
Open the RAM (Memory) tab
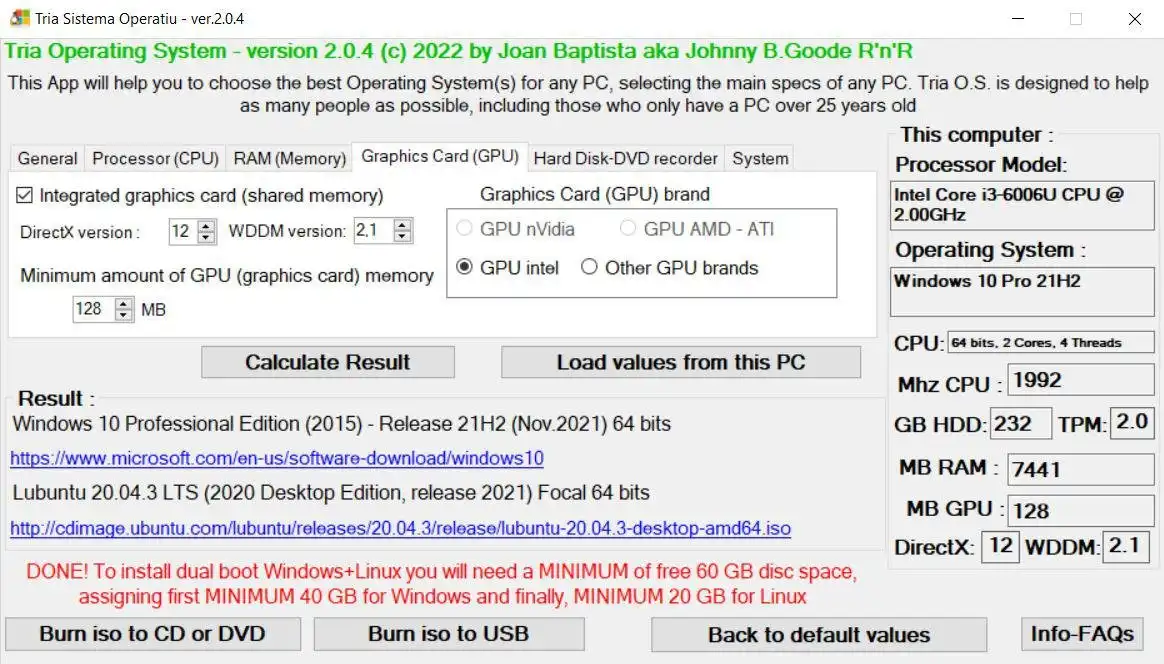tap(290, 158)
